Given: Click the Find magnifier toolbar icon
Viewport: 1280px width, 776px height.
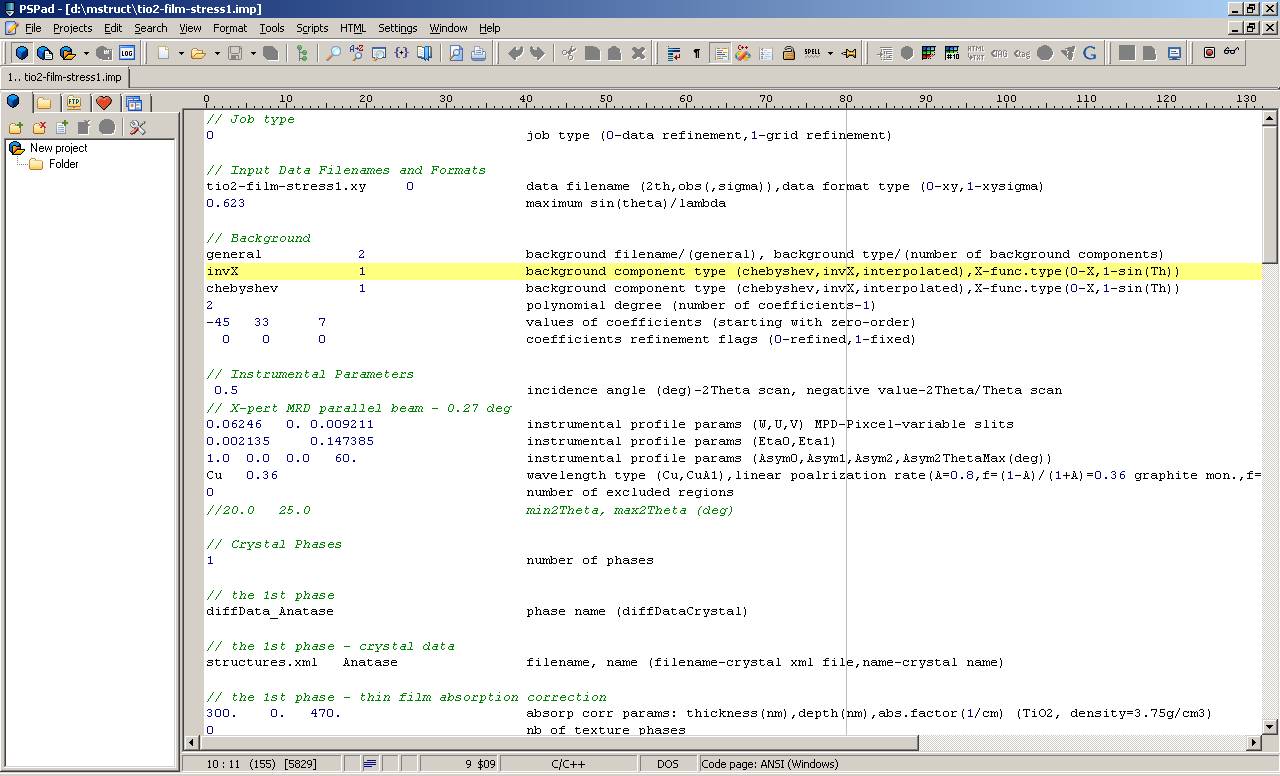Looking at the screenshot, I should (x=334, y=53).
